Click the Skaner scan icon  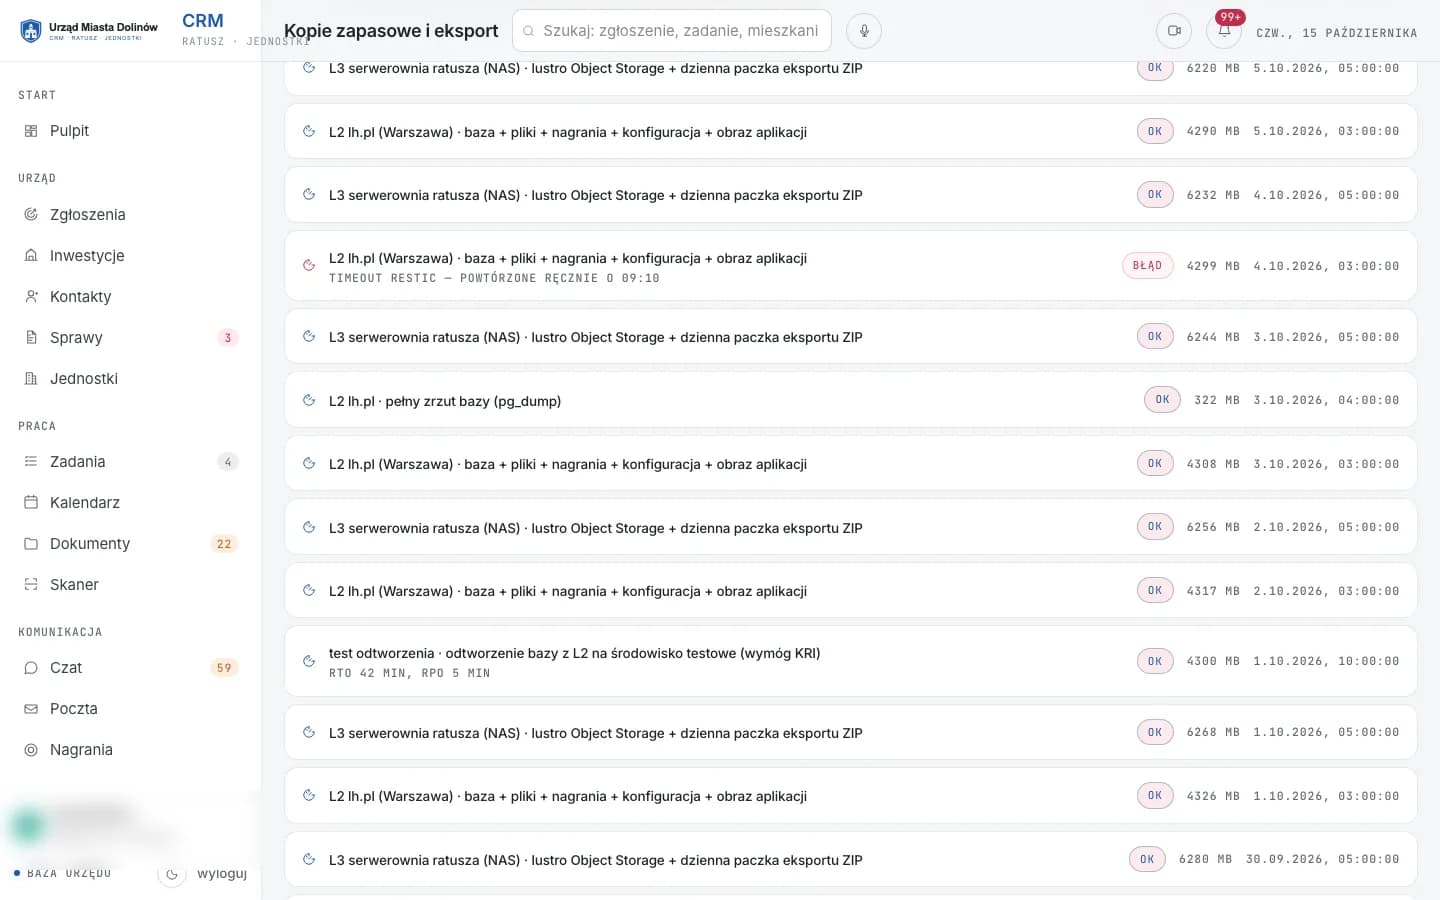coord(31,584)
